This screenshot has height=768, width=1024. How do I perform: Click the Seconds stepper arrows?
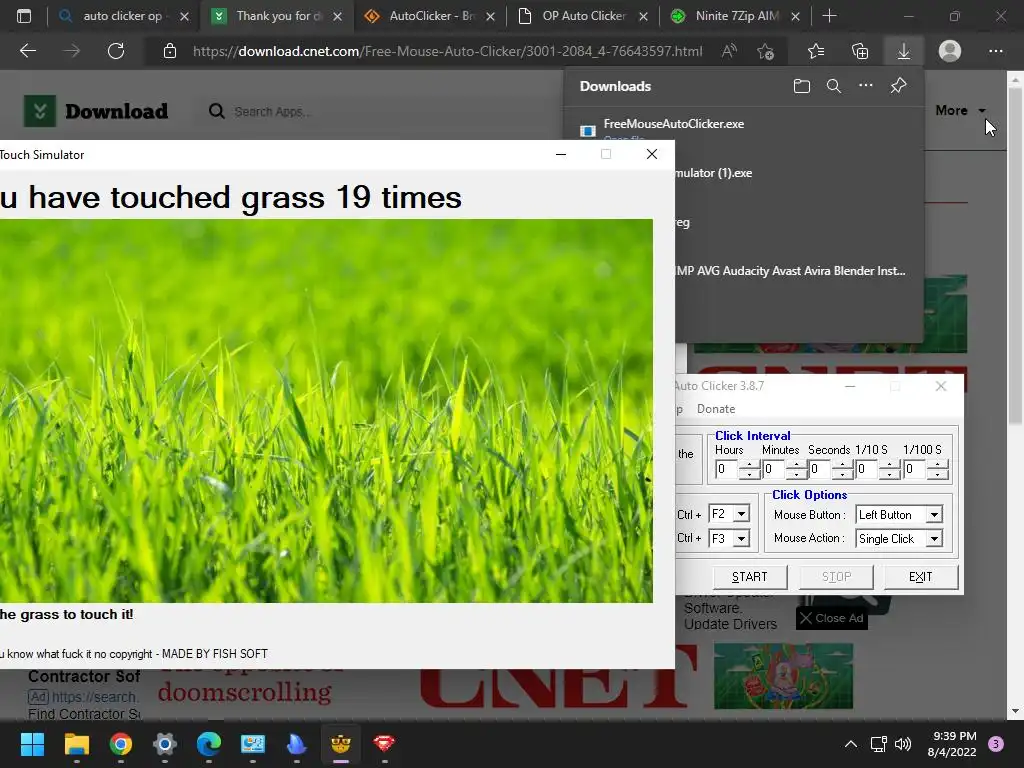point(843,469)
